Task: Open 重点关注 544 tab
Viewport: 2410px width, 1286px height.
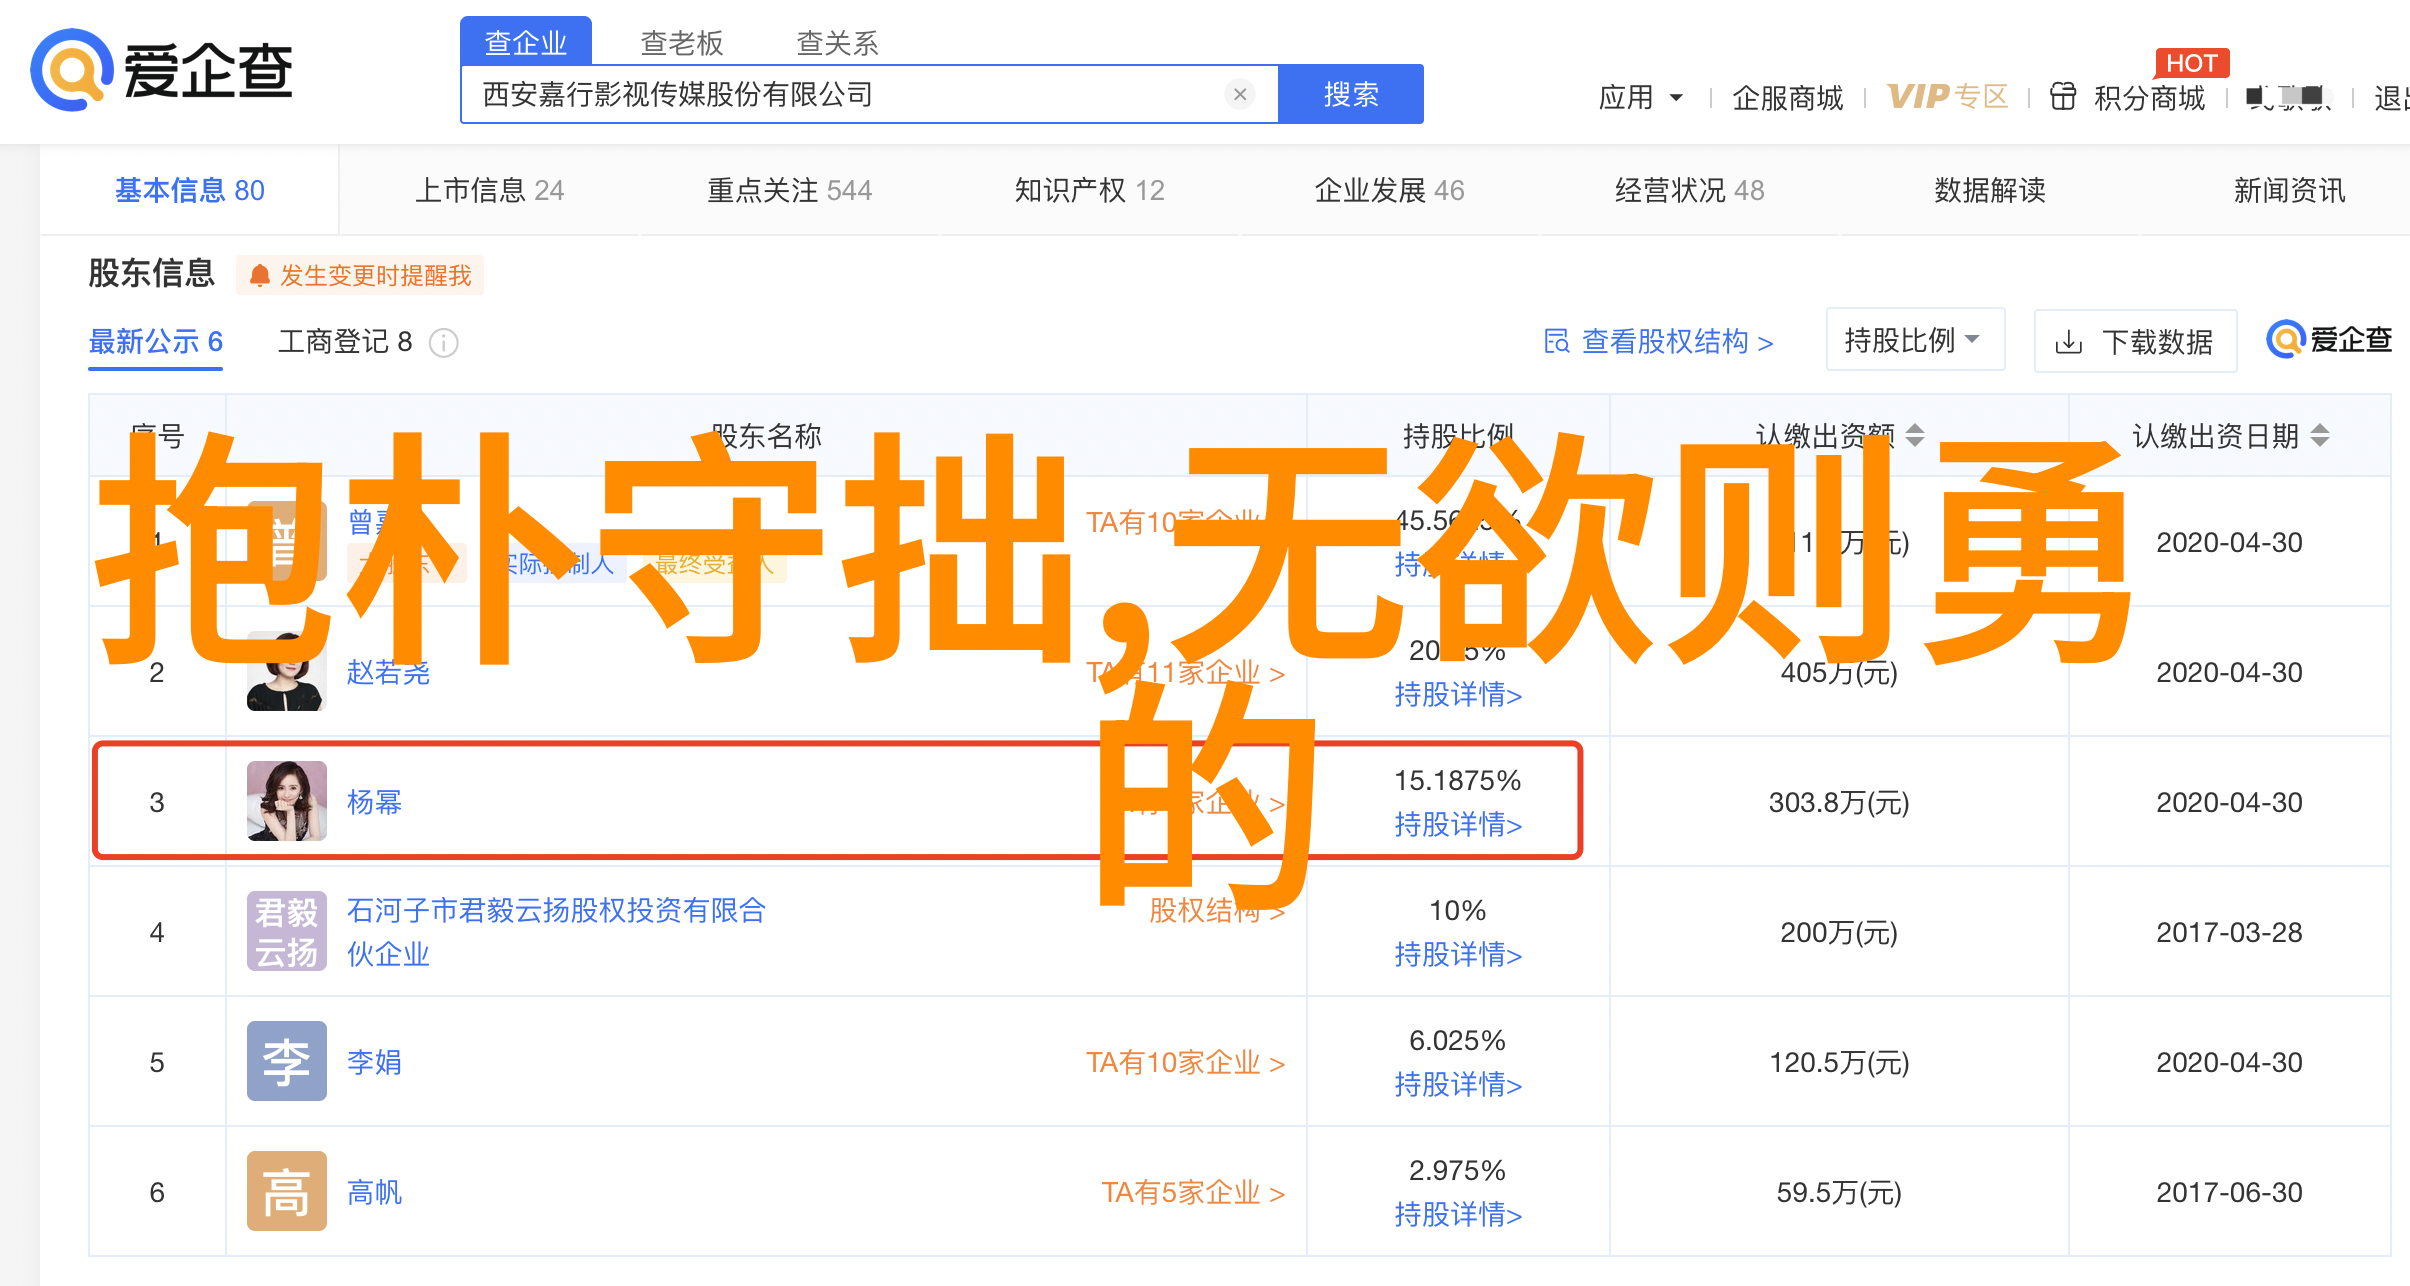Action: click(x=790, y=190)
